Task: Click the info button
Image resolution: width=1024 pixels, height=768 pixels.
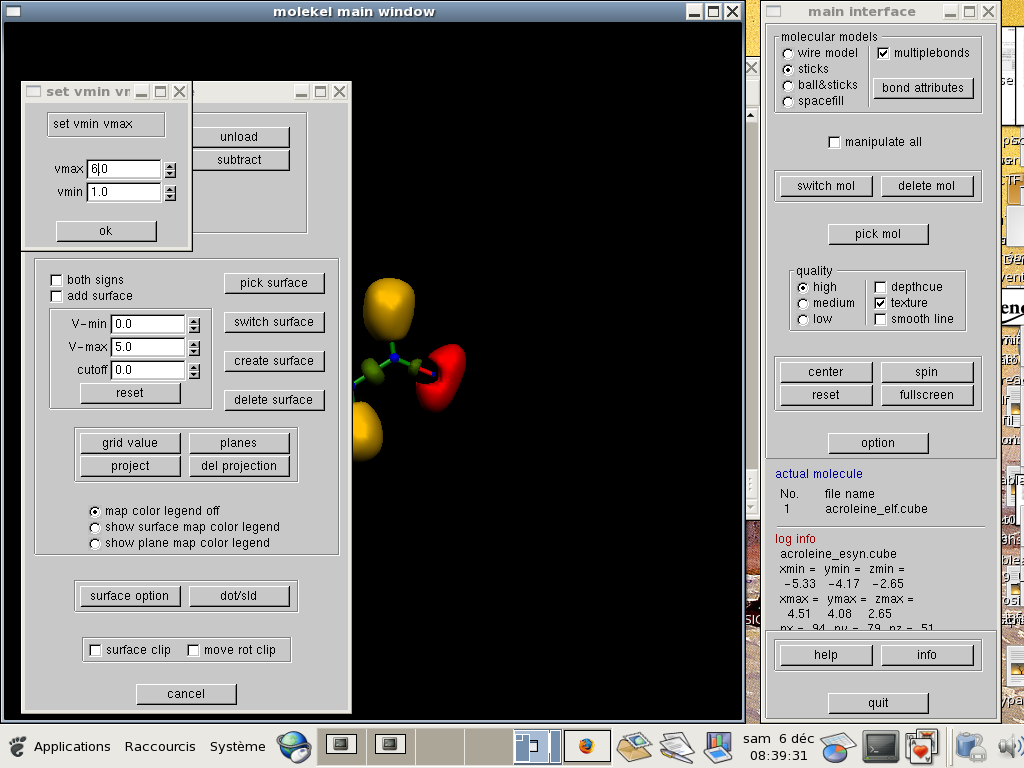Action: pyautogui.click(x=926, y=655)
